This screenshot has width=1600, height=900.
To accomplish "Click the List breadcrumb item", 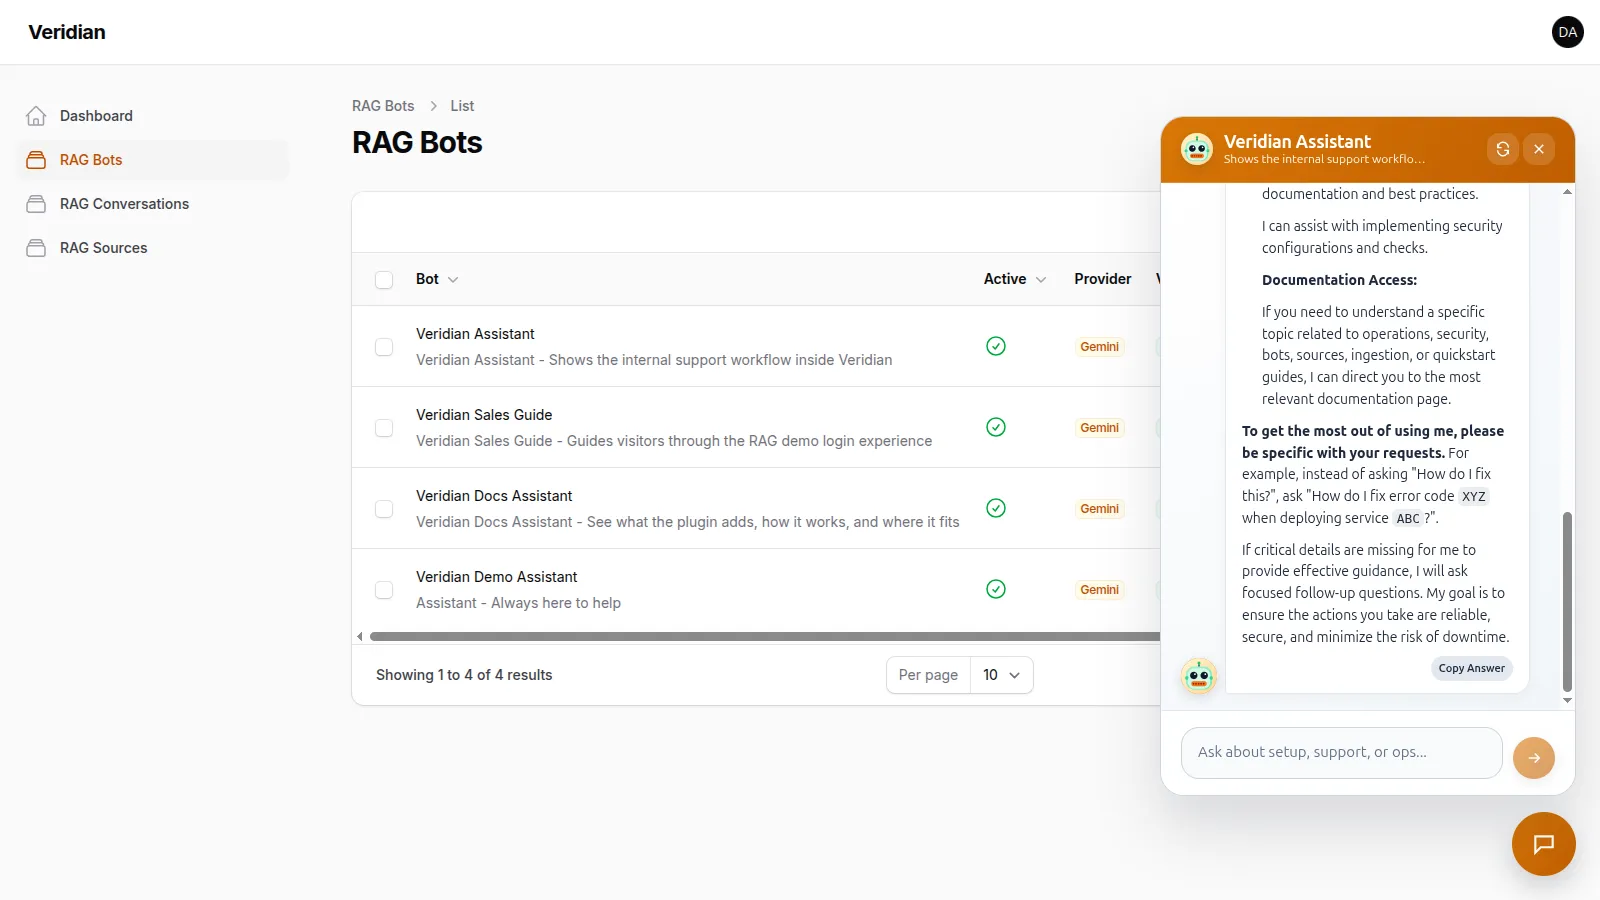I will [462, 106].
